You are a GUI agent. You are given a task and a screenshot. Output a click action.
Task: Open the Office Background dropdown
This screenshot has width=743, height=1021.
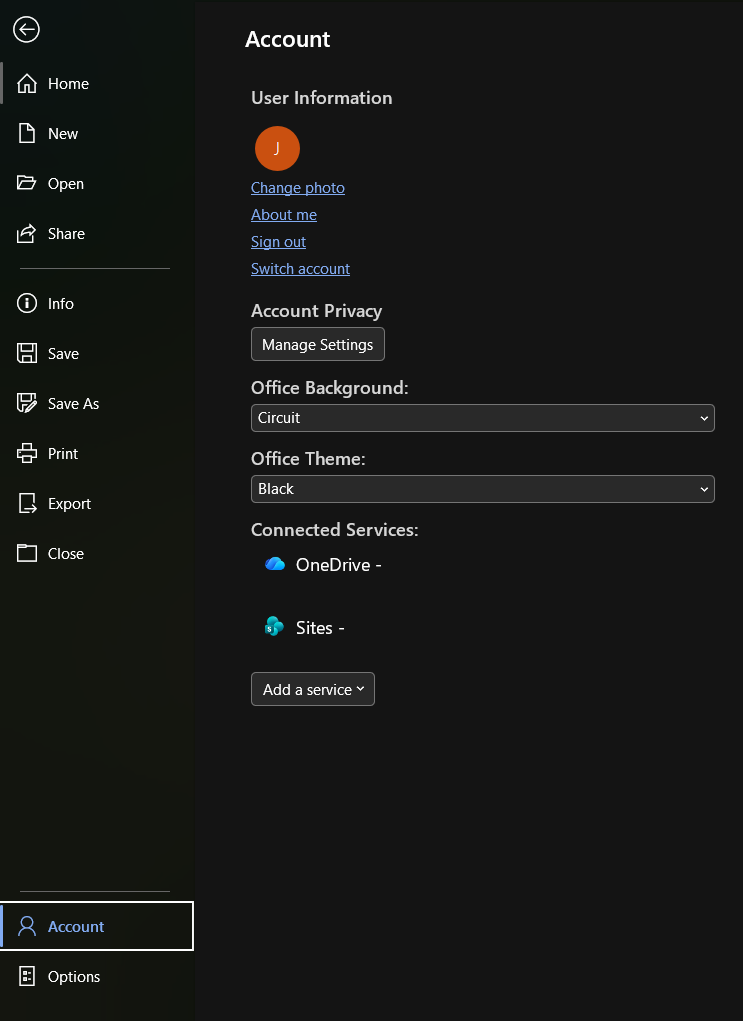(483, 418)
